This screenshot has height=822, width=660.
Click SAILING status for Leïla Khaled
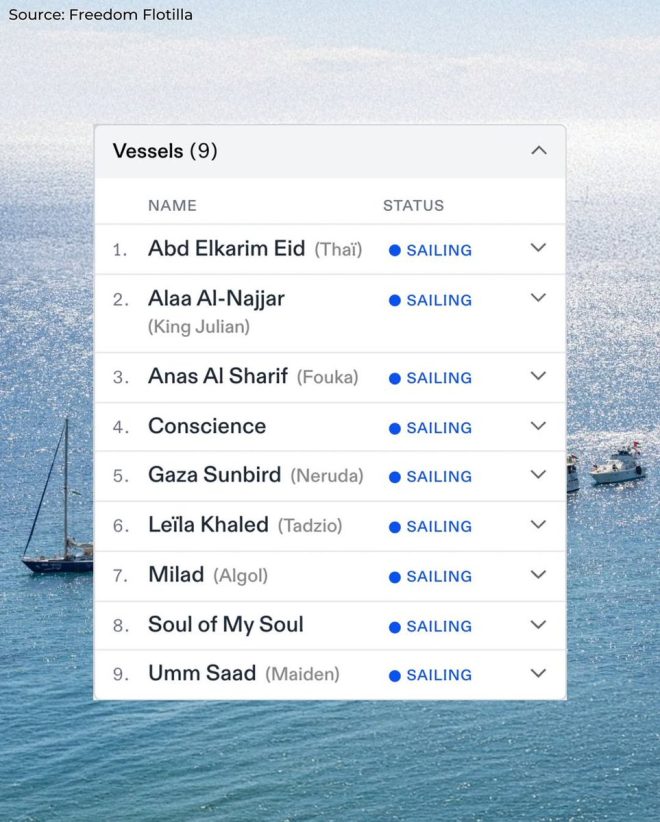pyautogui.click(x=439, y=527)
